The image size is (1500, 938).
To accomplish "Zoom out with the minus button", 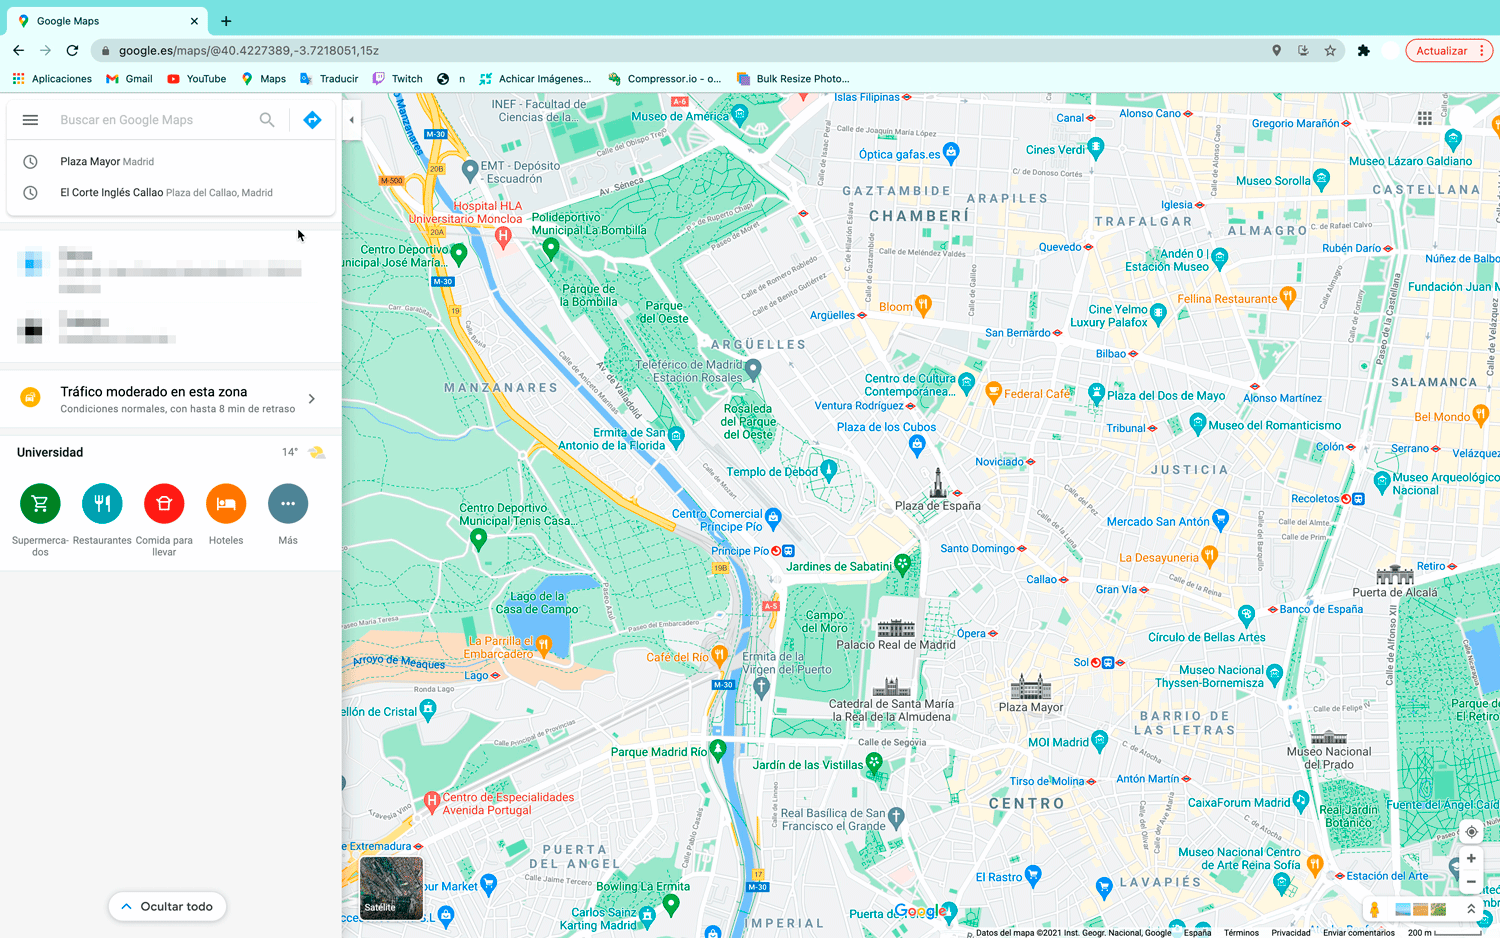I will point(1471,881).
